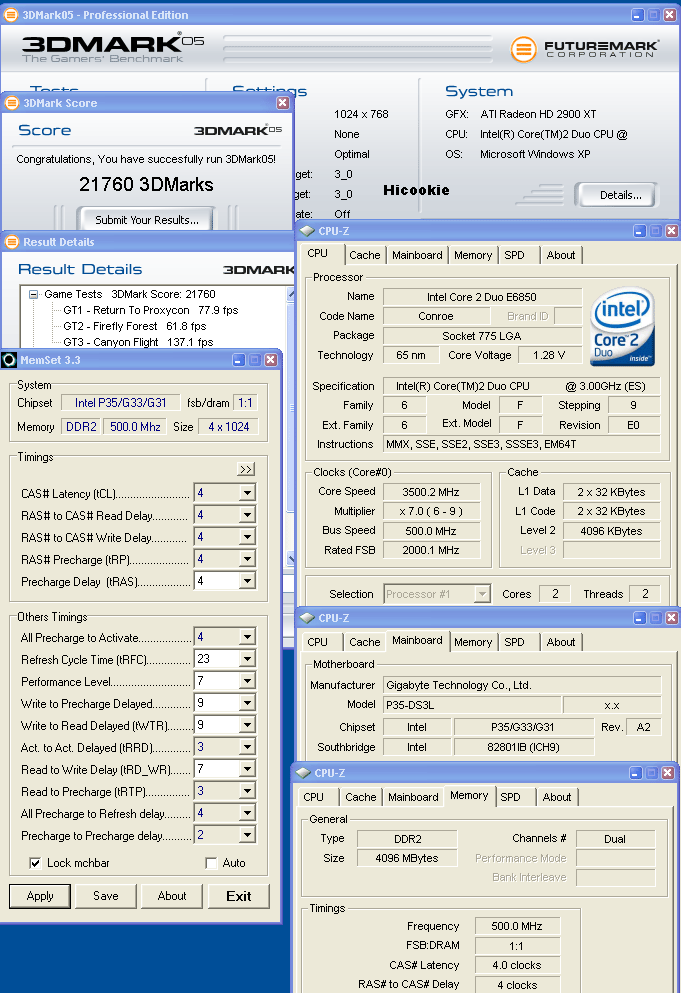This screenshot has width=681, height=993.
Task: Open the RAS# Precharge (tRP) dropdown
Action: coord(248,559)
